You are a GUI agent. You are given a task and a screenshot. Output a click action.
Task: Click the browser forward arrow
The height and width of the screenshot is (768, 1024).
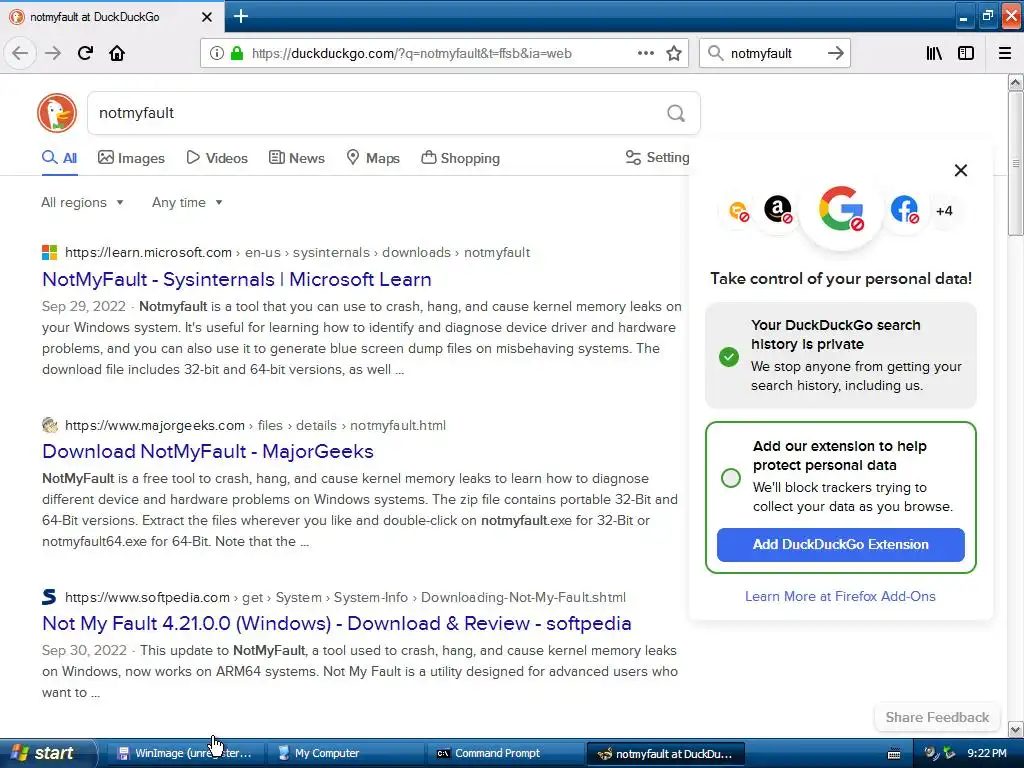point(53,53)
